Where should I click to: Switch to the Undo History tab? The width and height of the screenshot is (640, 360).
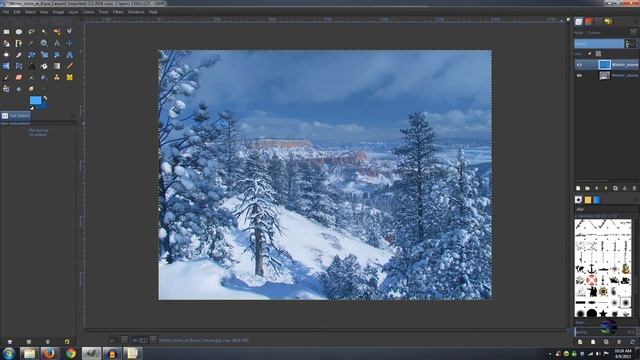click(x=608, y=21)
